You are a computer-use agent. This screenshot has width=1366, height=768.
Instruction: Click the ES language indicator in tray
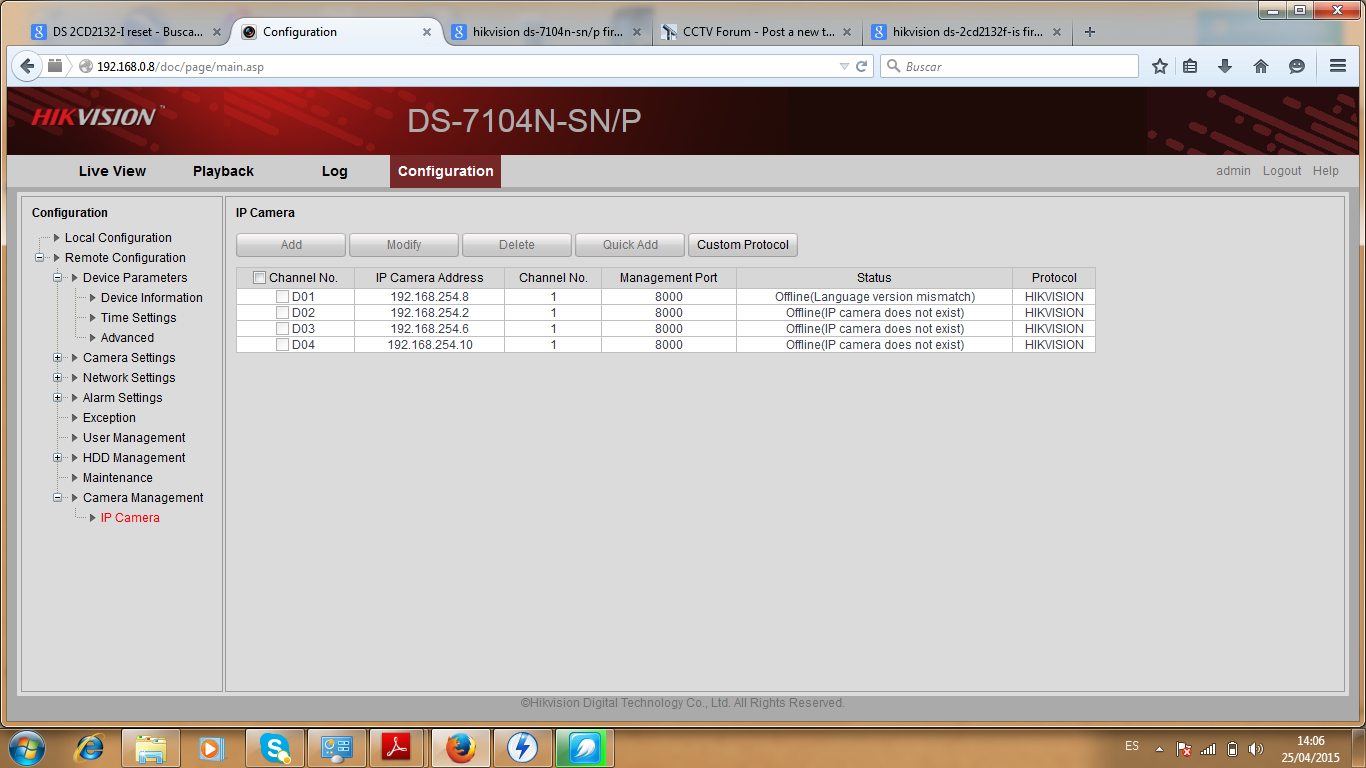(1132, 746)
